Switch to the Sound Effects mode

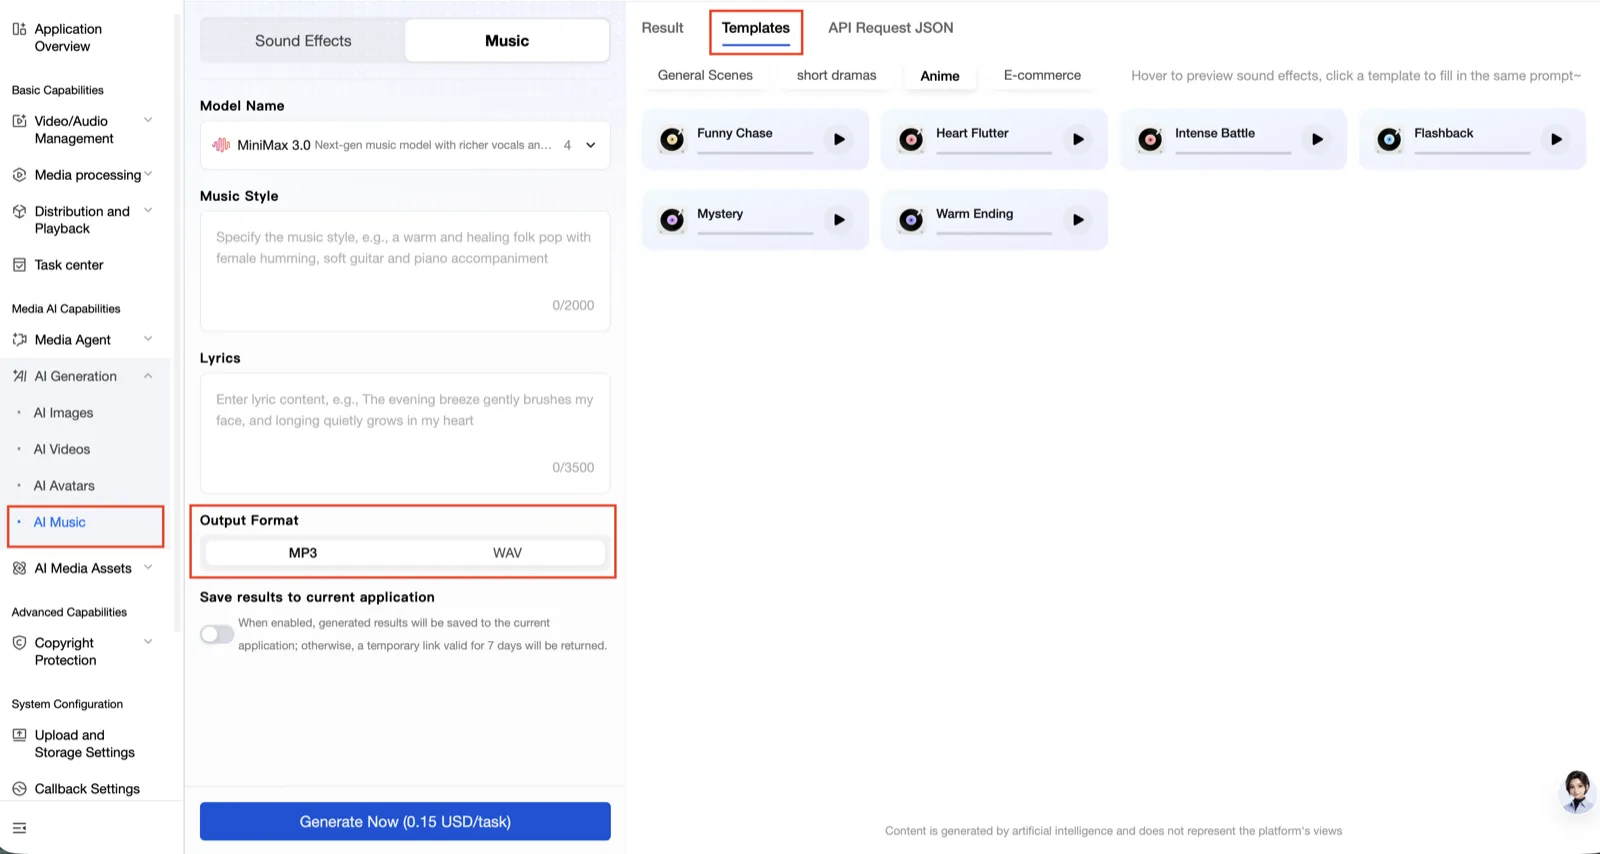pos(303,41)
